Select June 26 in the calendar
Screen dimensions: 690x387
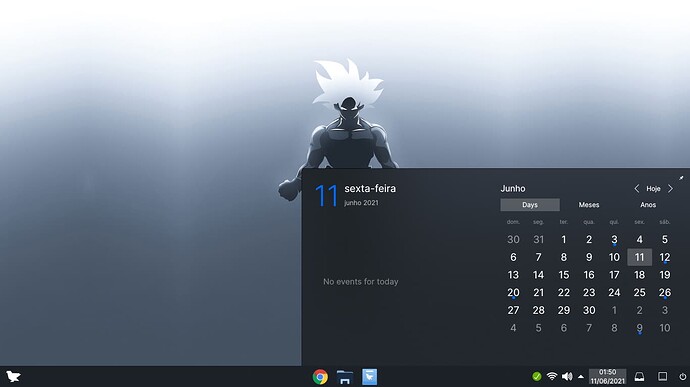(665, 292)
